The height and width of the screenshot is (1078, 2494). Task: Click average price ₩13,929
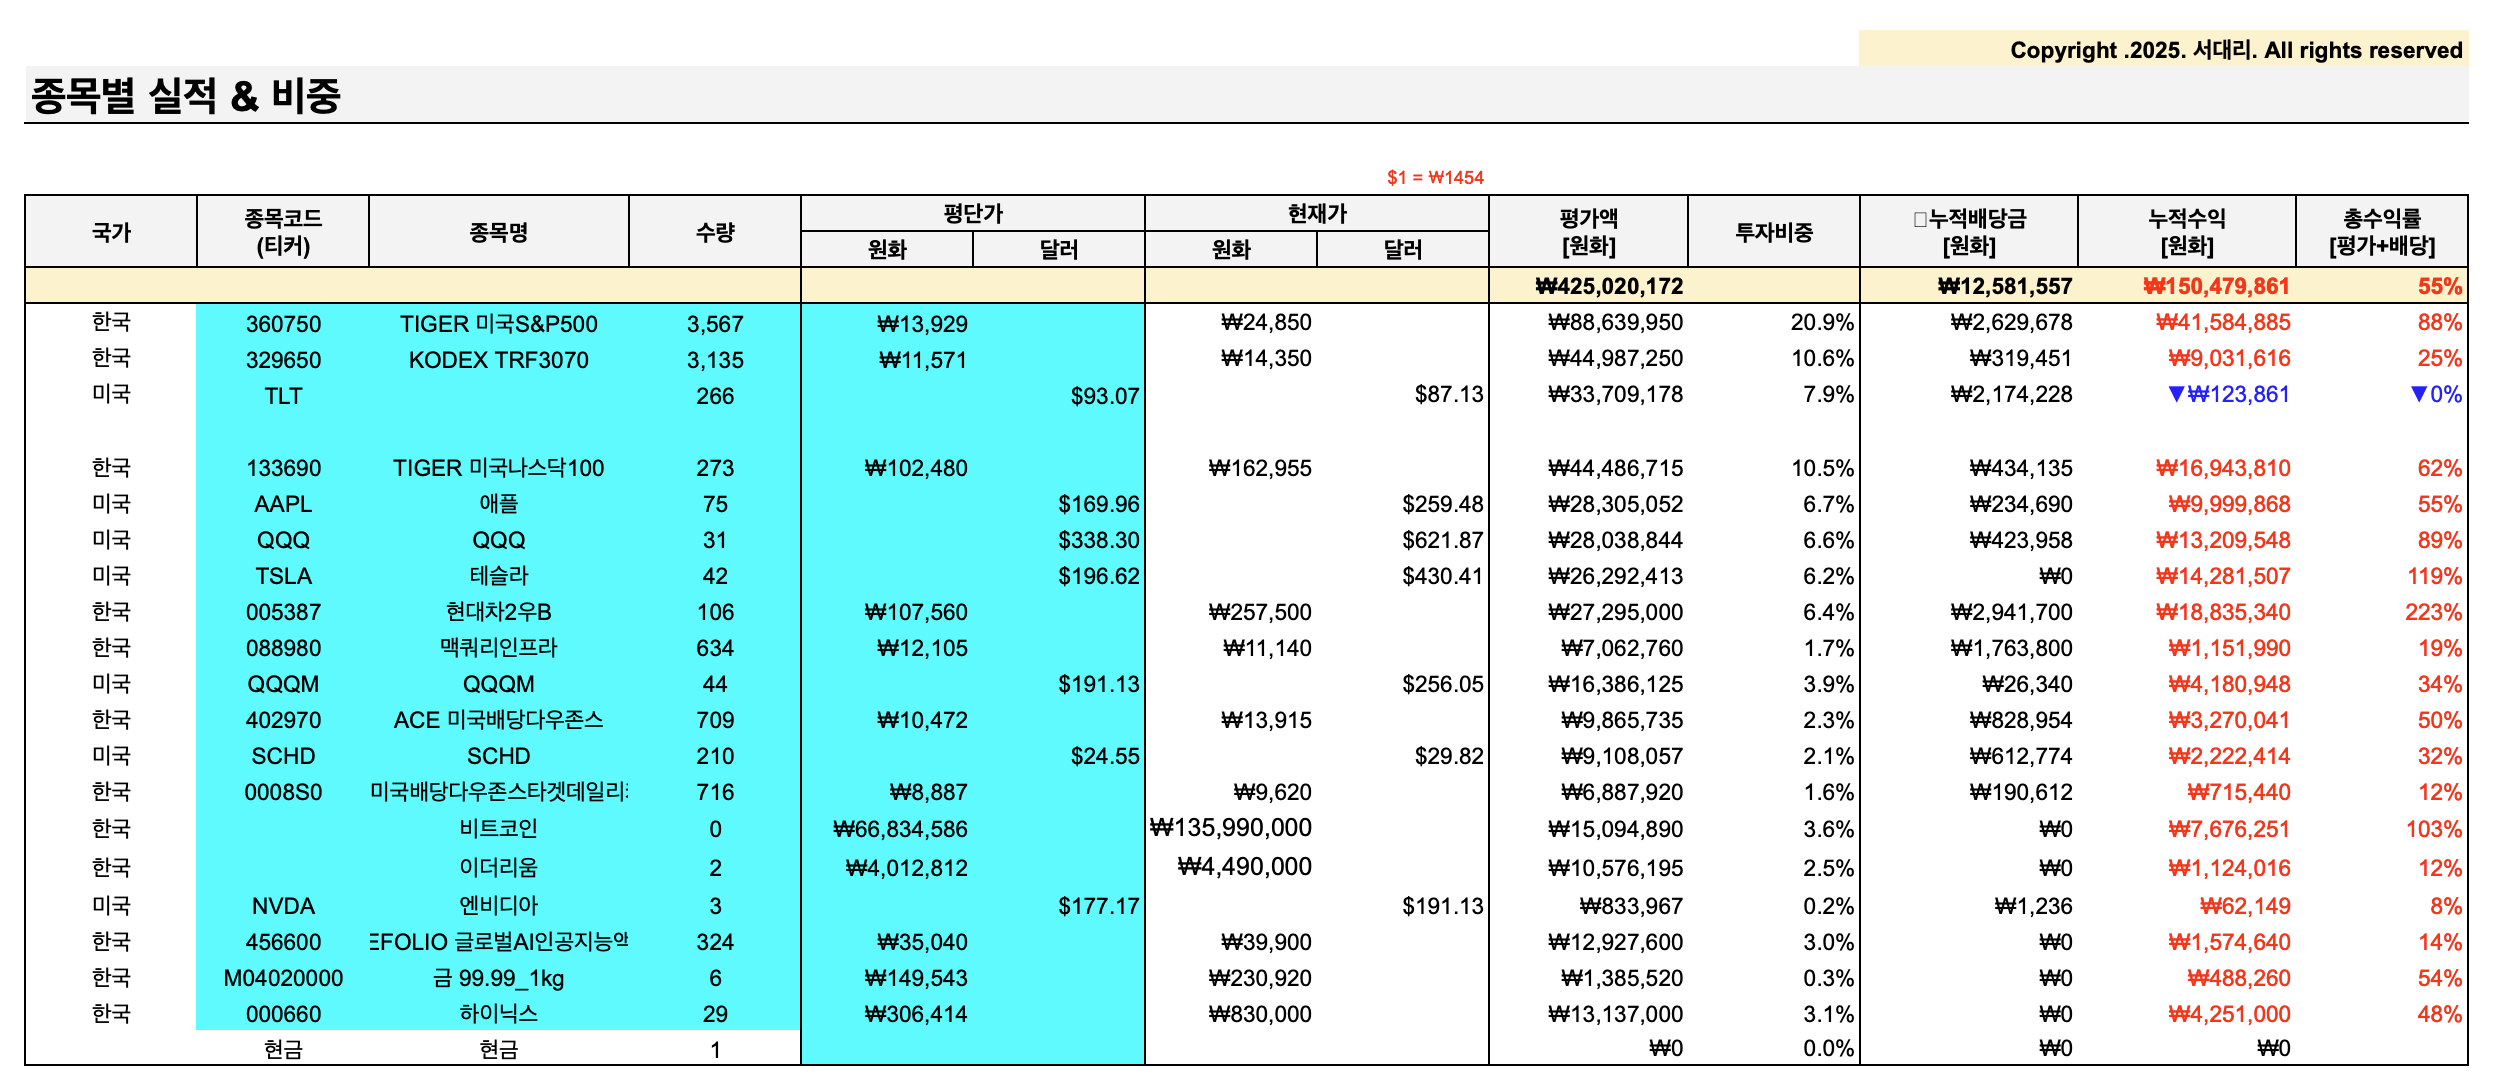coord(922,324)
